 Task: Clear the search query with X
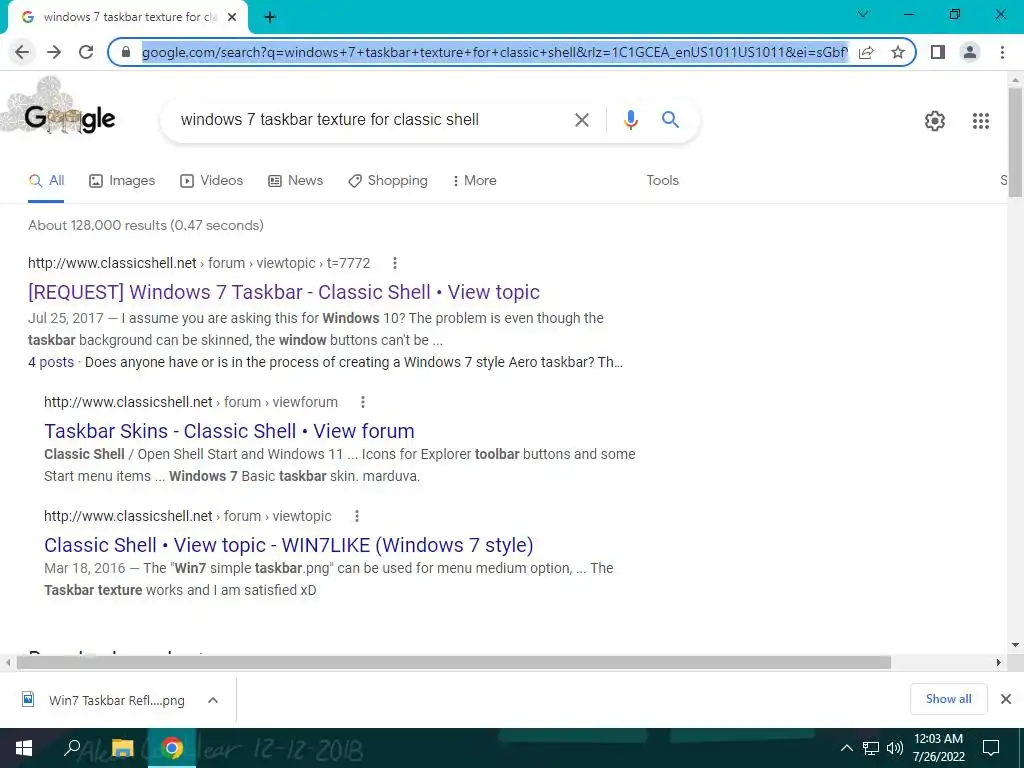[x=581, y=120]
